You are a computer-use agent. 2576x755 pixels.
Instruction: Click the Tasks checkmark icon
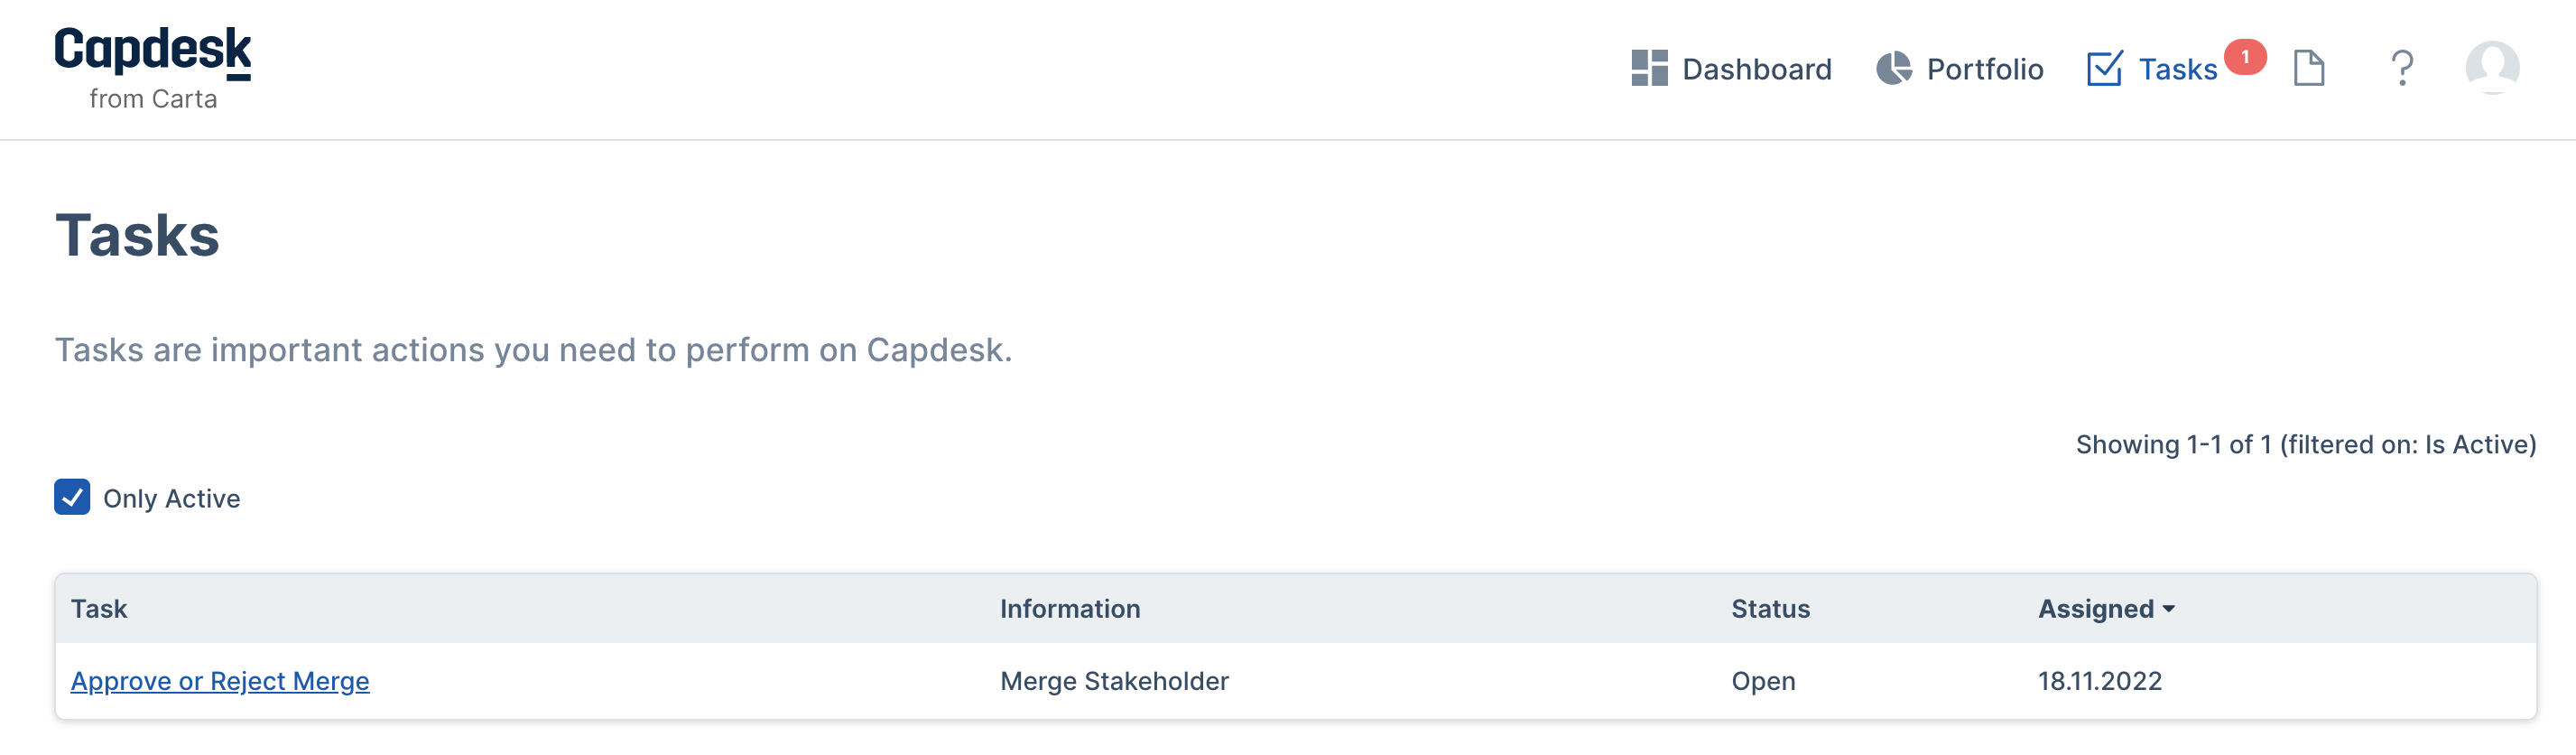[x=2104, y=69]
